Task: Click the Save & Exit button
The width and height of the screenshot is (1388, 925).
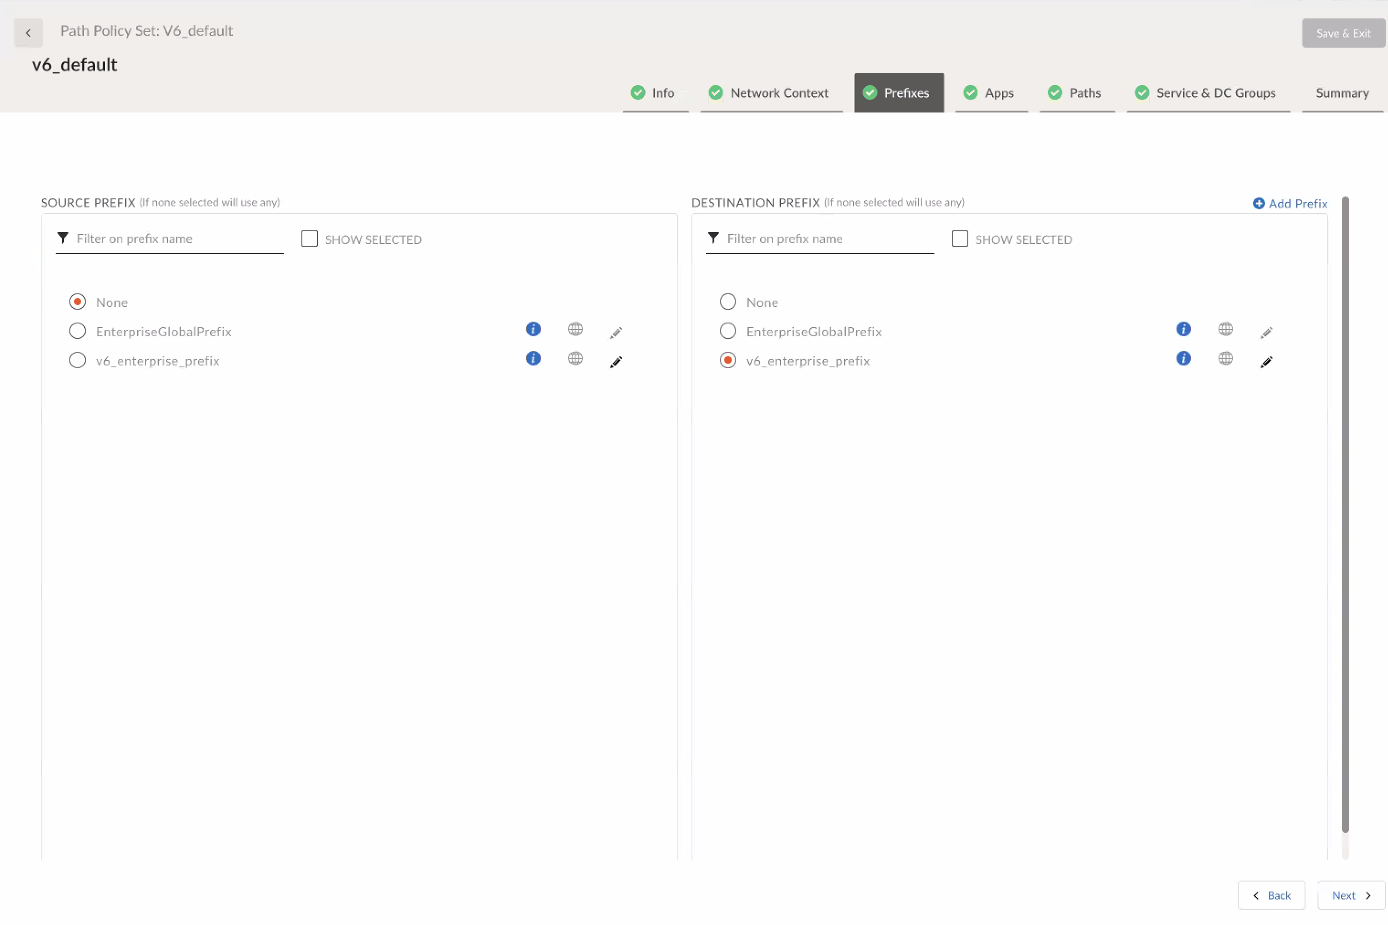Action: [1343, 33]
